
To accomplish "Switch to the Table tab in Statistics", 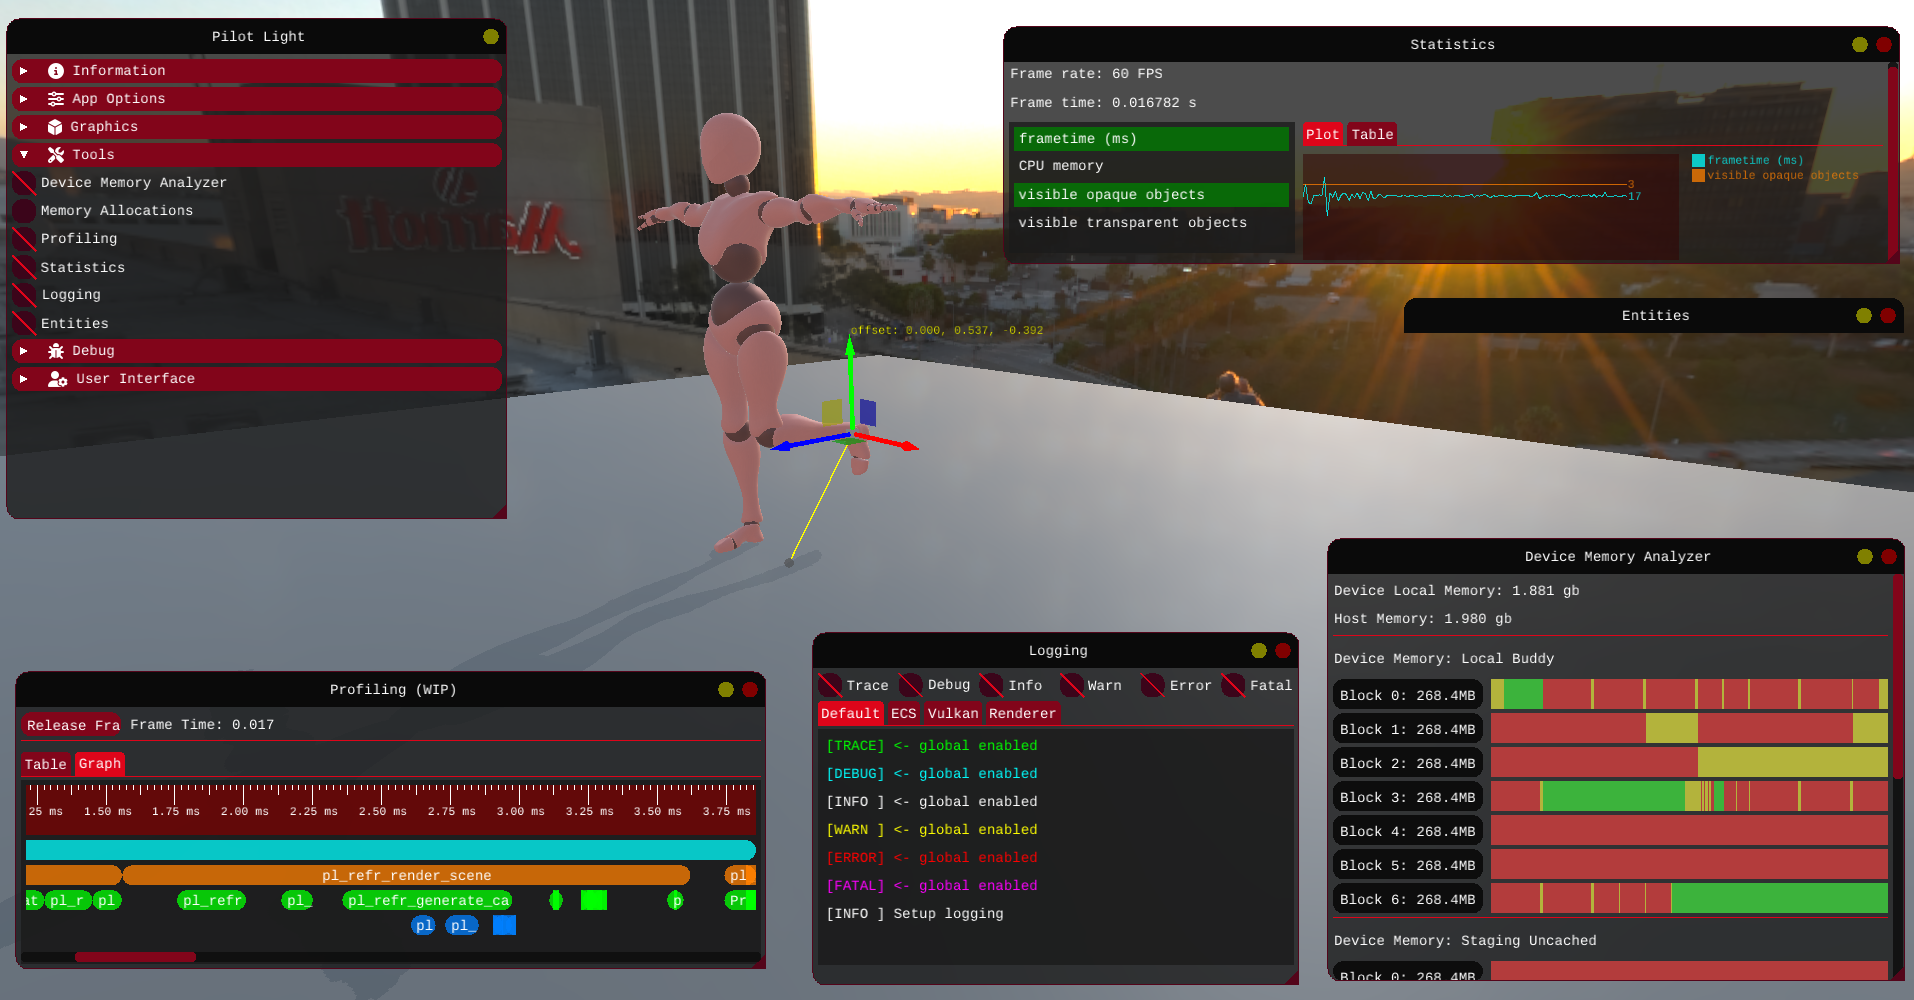I will 1371,135.
